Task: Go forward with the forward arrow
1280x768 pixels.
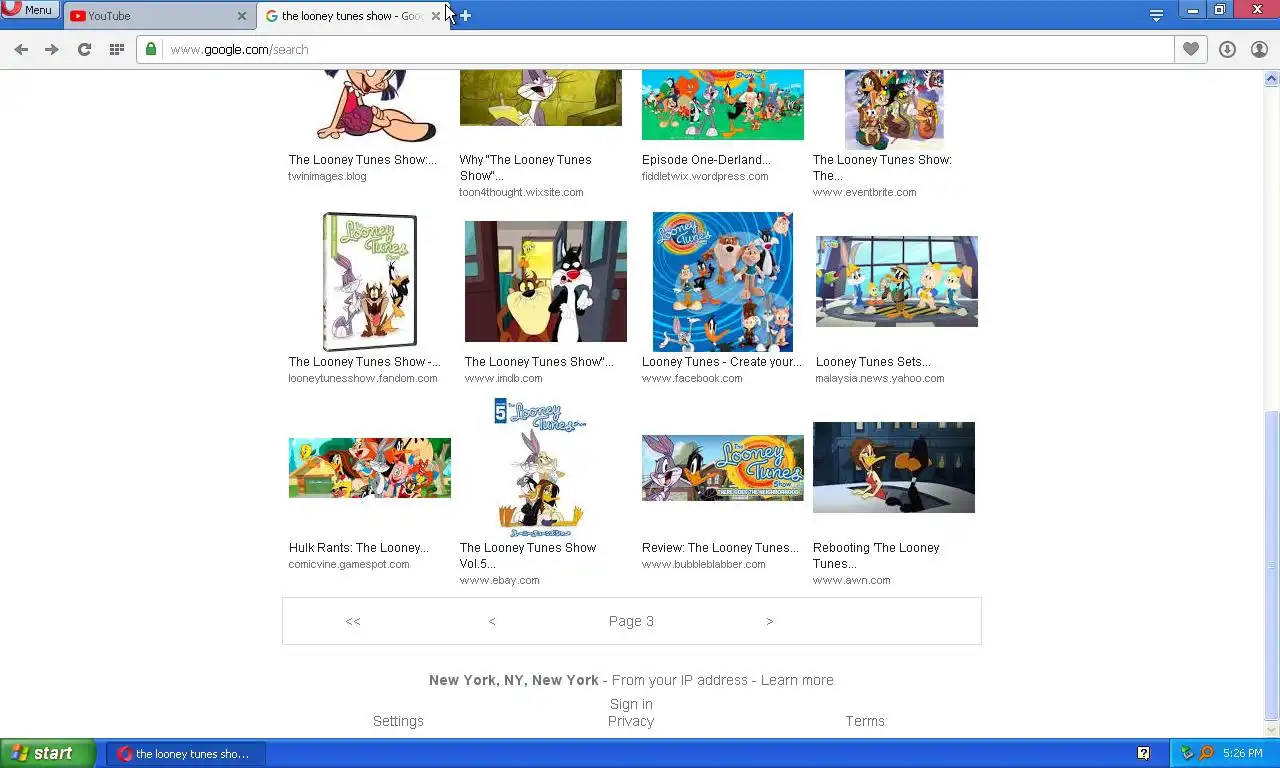Action: pos(52,49)
